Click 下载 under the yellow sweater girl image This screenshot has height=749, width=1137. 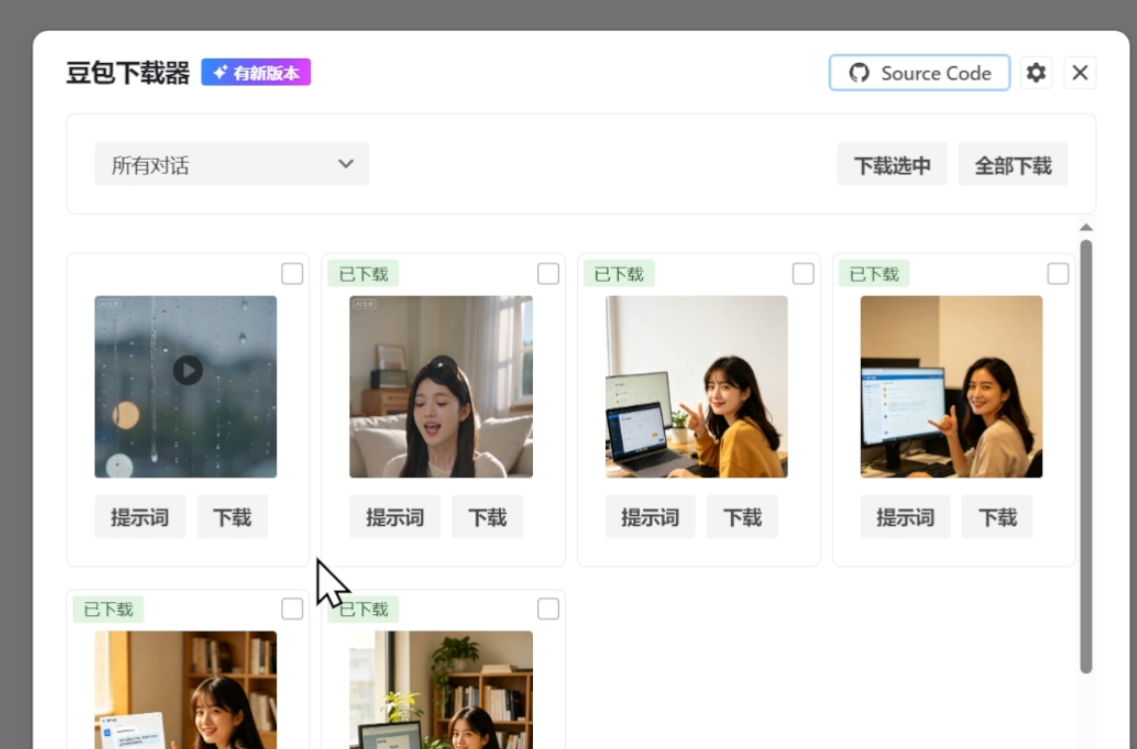743,517
